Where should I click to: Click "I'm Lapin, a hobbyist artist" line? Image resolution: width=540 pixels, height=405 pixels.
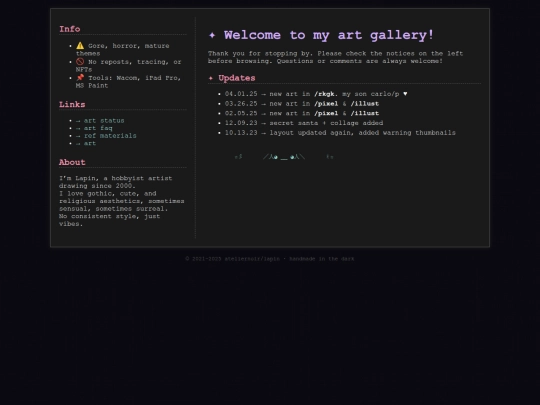[x=116, y=178]
